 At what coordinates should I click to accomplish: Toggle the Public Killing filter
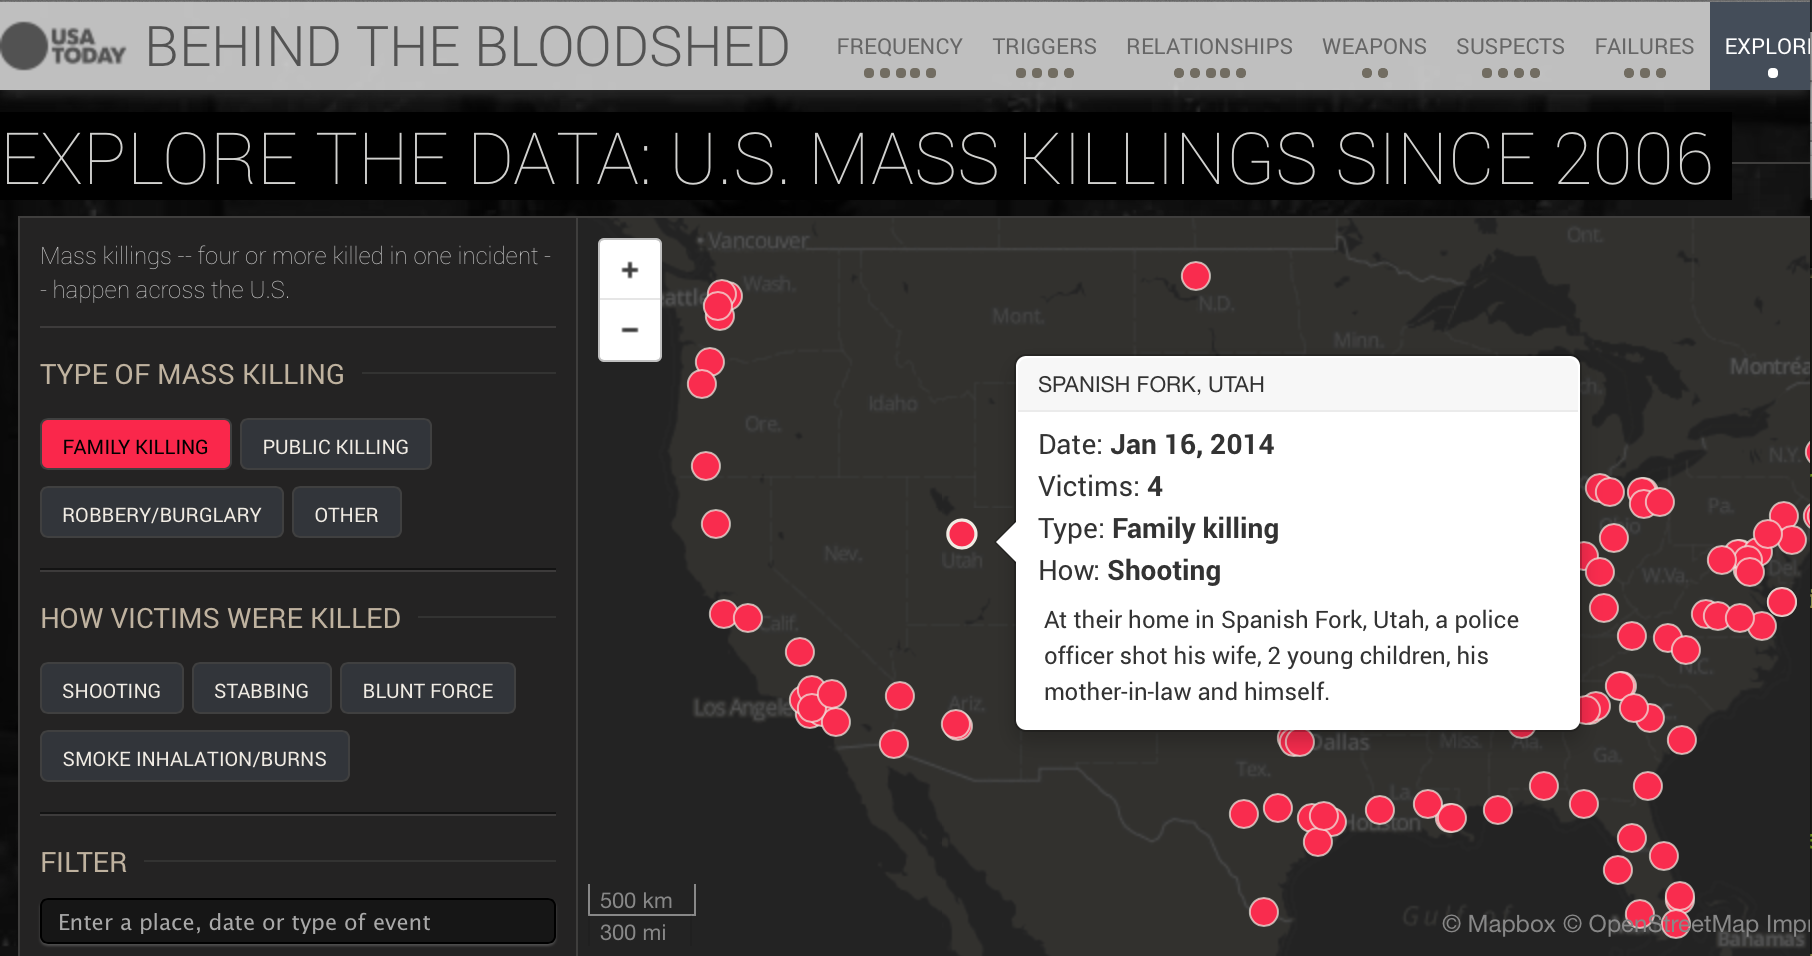pos(336,445)
